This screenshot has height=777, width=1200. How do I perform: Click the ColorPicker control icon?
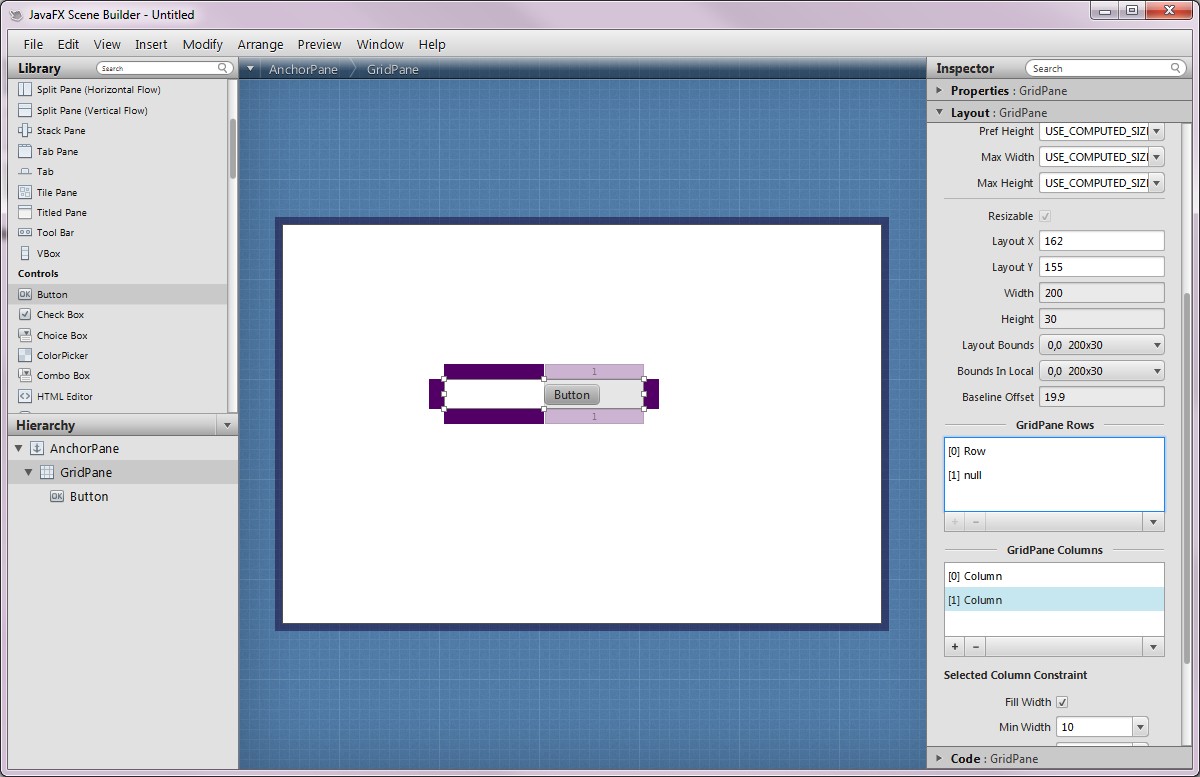pos(25,356)
